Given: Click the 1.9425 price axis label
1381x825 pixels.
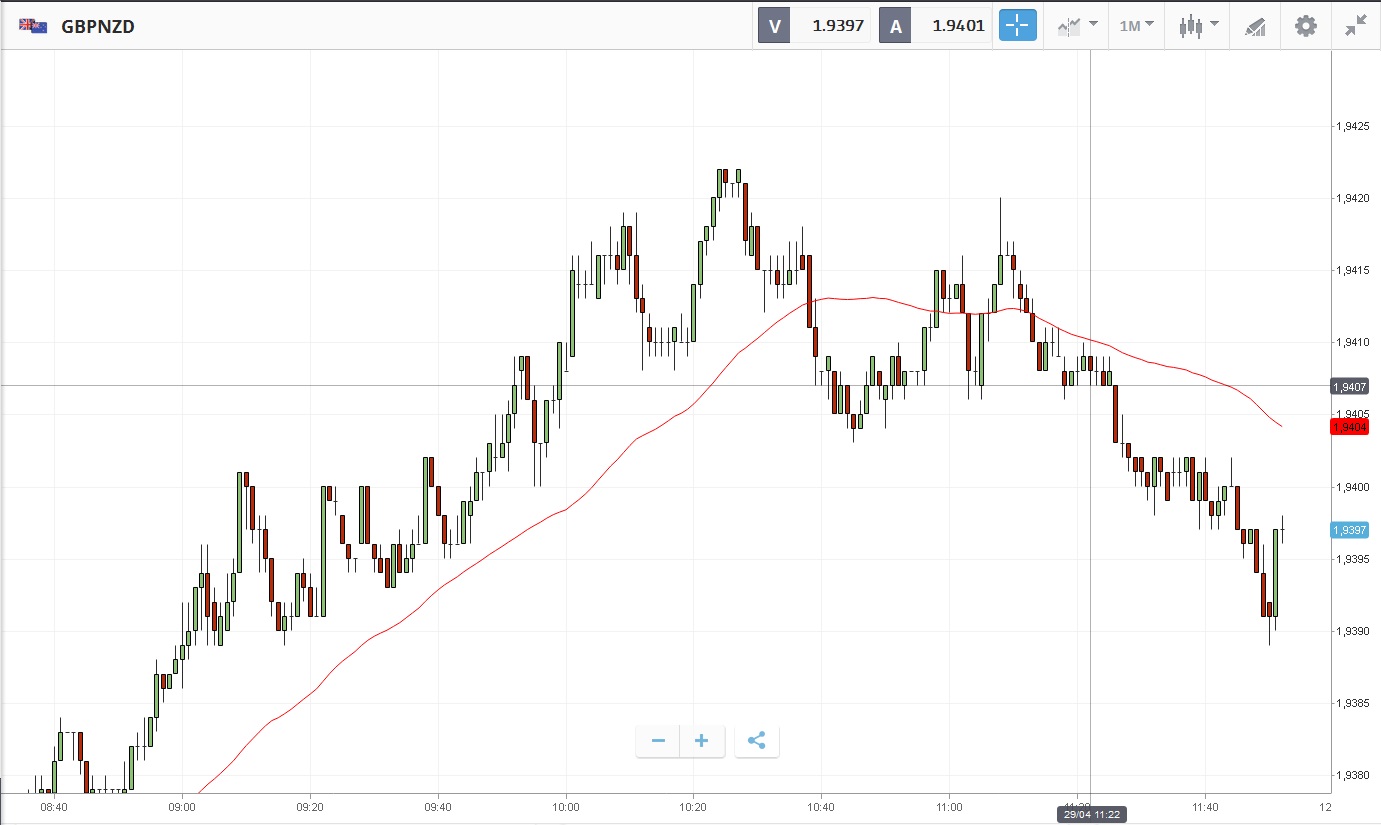Looking at the screenshot, I should pyautogui.click(x=1352, y=126).
